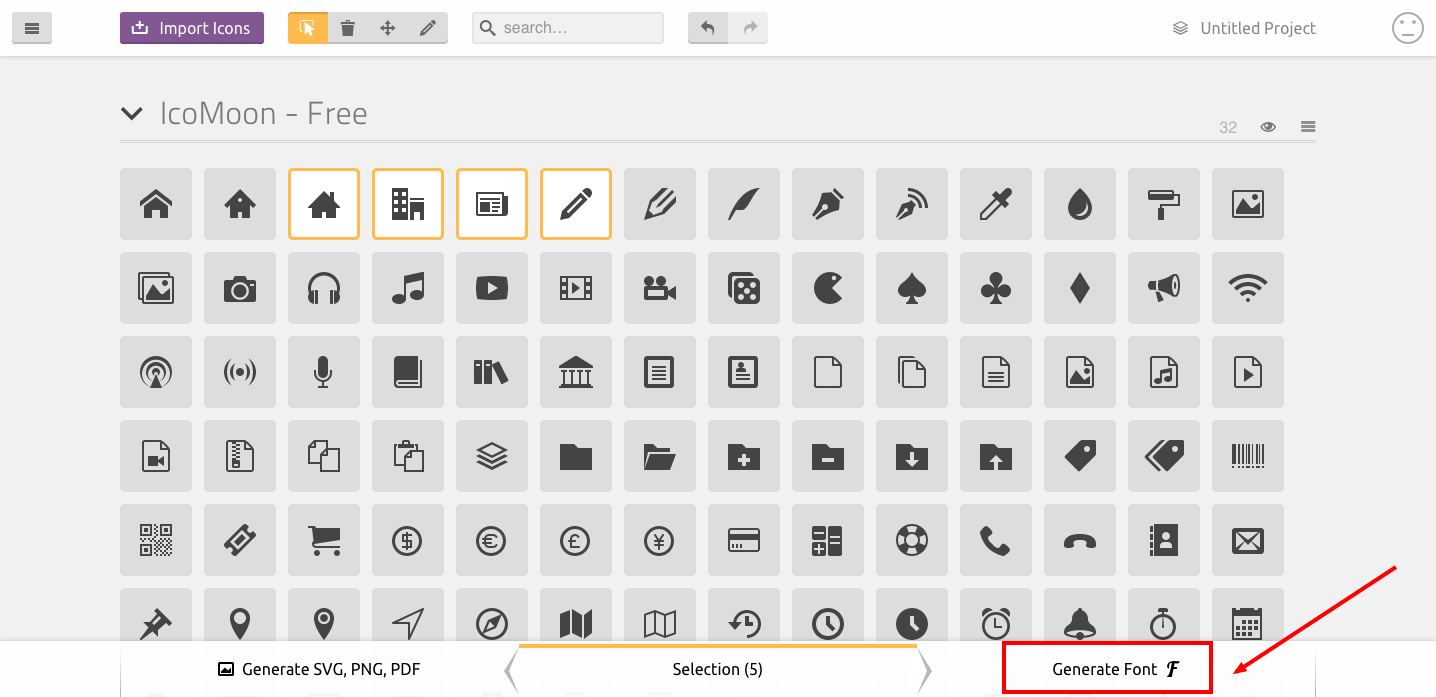1436x697 pixels.
Task: Open the IcoMoon set options menu
Action: [1307, 127]
